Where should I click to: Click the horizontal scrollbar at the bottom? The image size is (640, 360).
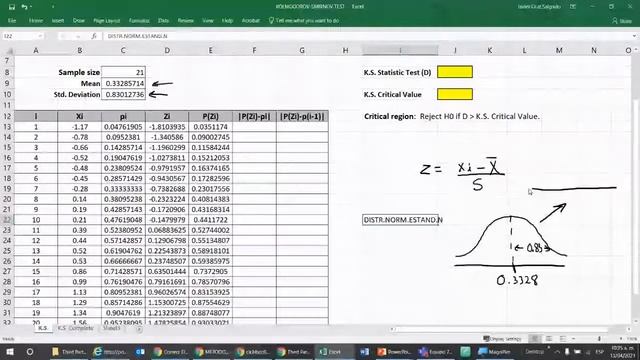coord(502,329)
